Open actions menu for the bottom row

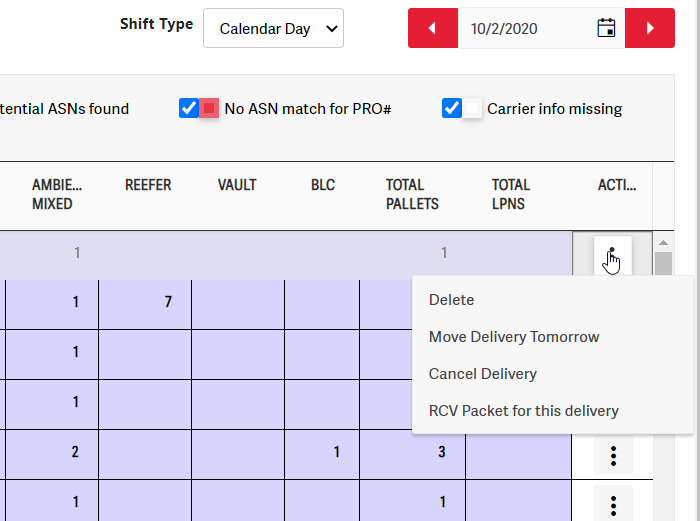(613, 503)
